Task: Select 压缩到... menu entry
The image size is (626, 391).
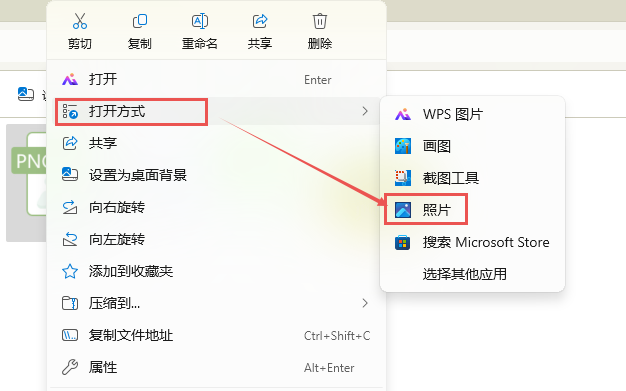Action: (x=216, y=303)
